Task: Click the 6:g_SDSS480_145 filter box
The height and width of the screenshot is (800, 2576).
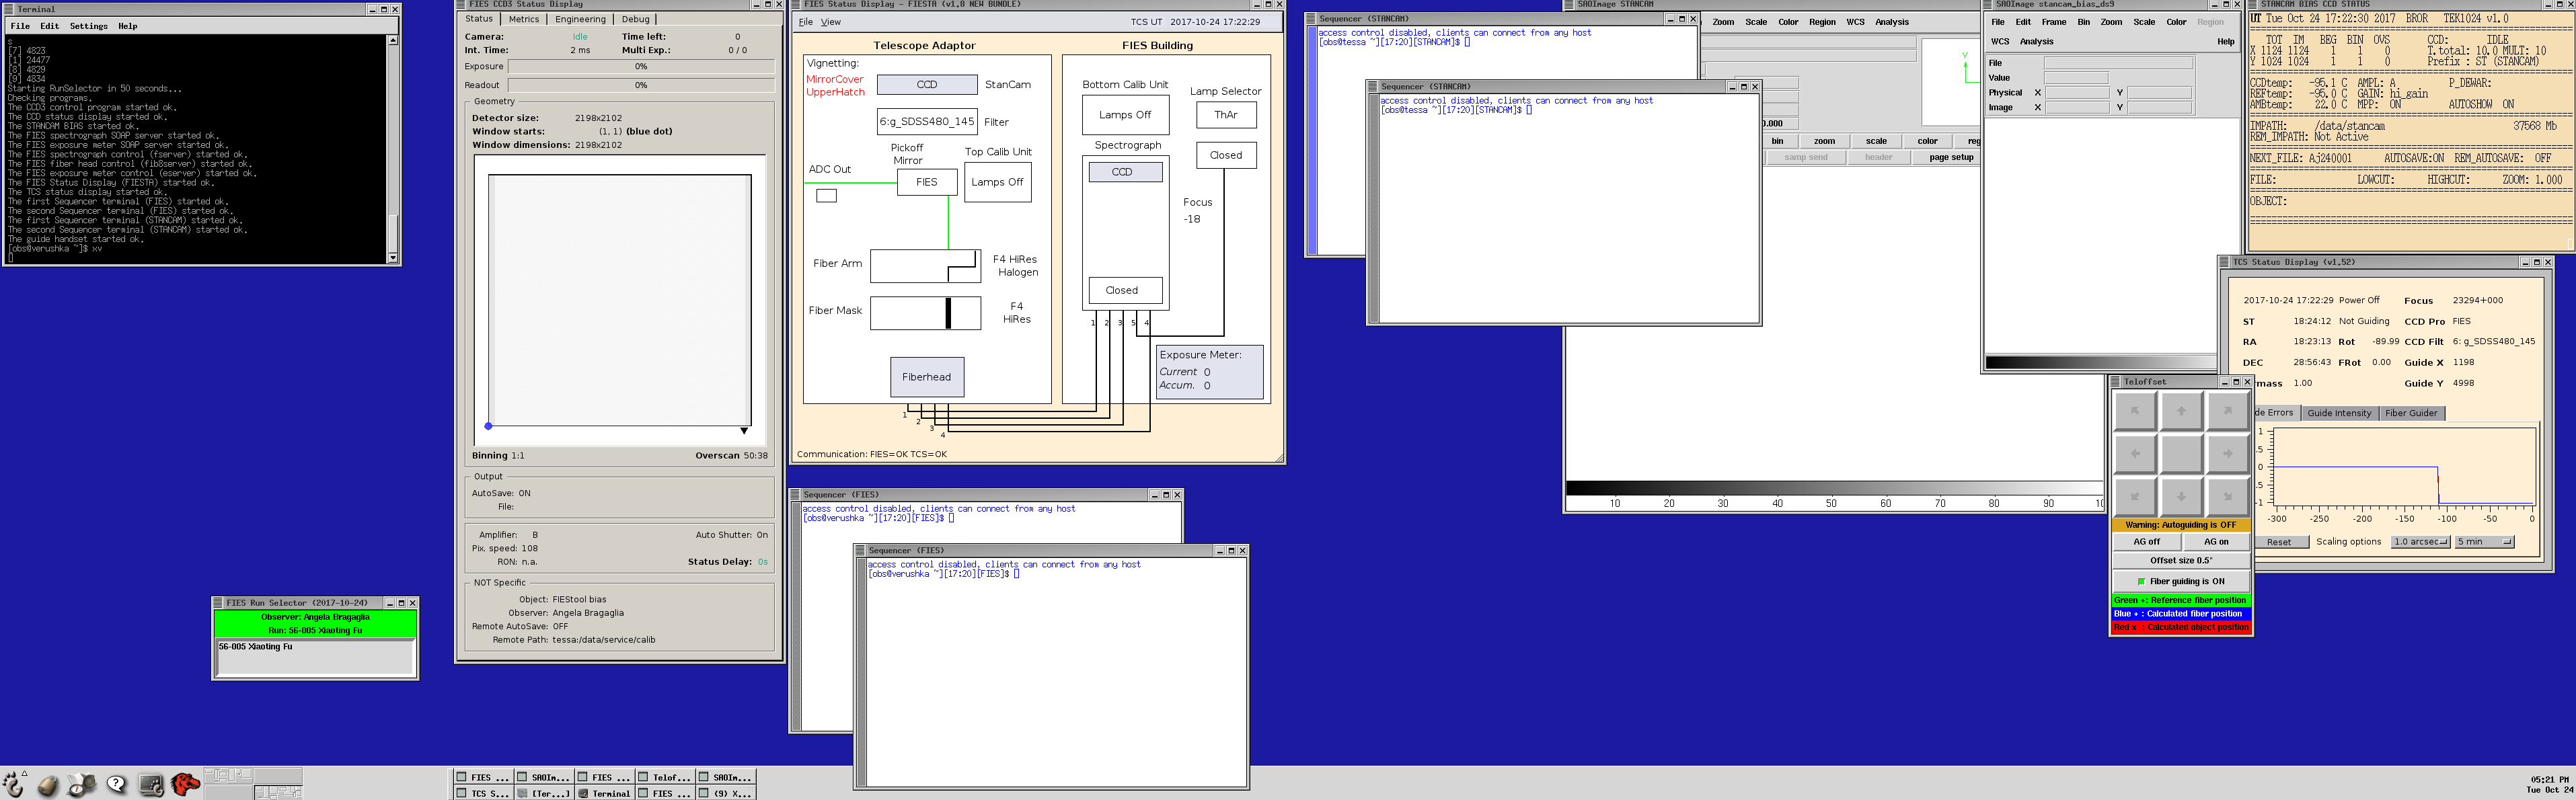Action: point(927,122)
